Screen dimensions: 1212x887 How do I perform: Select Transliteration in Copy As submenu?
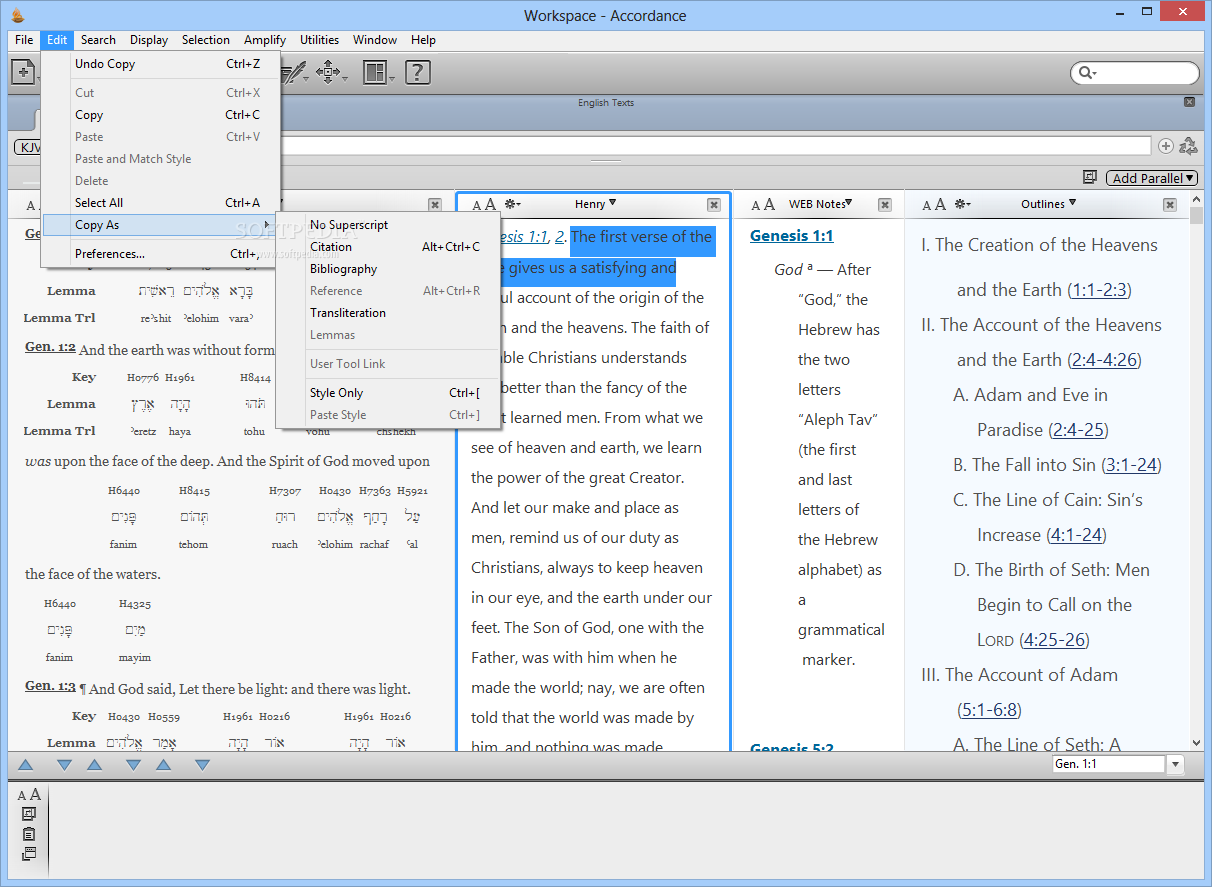tap(388, 313)
